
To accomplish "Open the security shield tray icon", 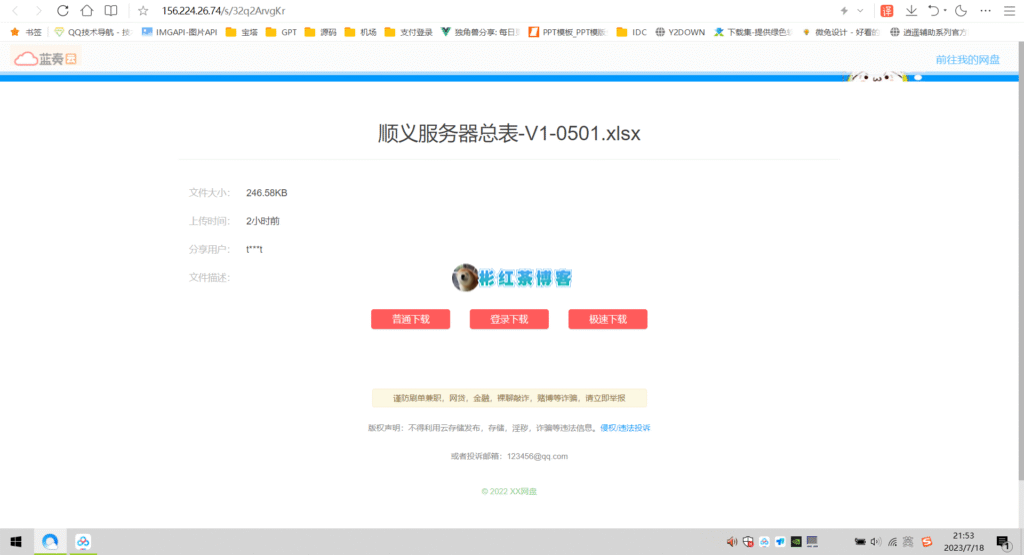I will (x=748, y=541).
